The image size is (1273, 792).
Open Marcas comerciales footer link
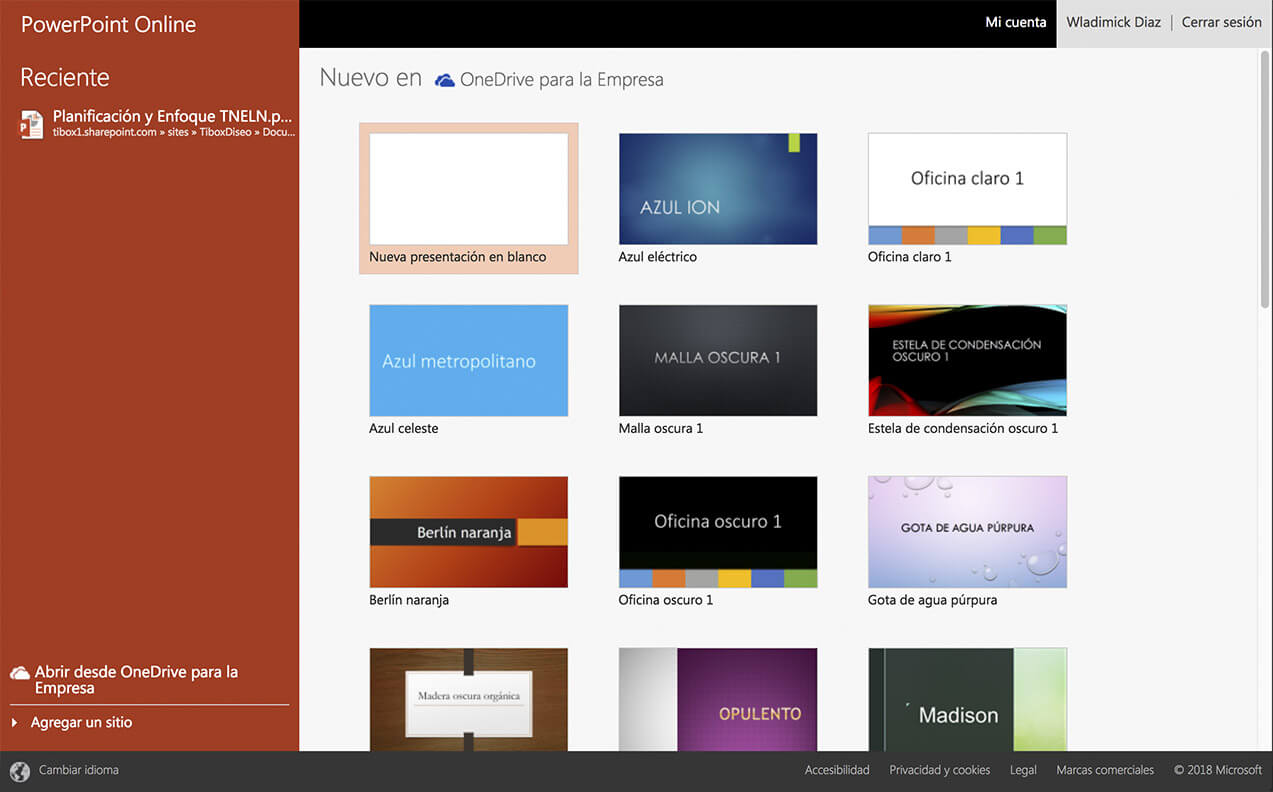point(1105,770)
